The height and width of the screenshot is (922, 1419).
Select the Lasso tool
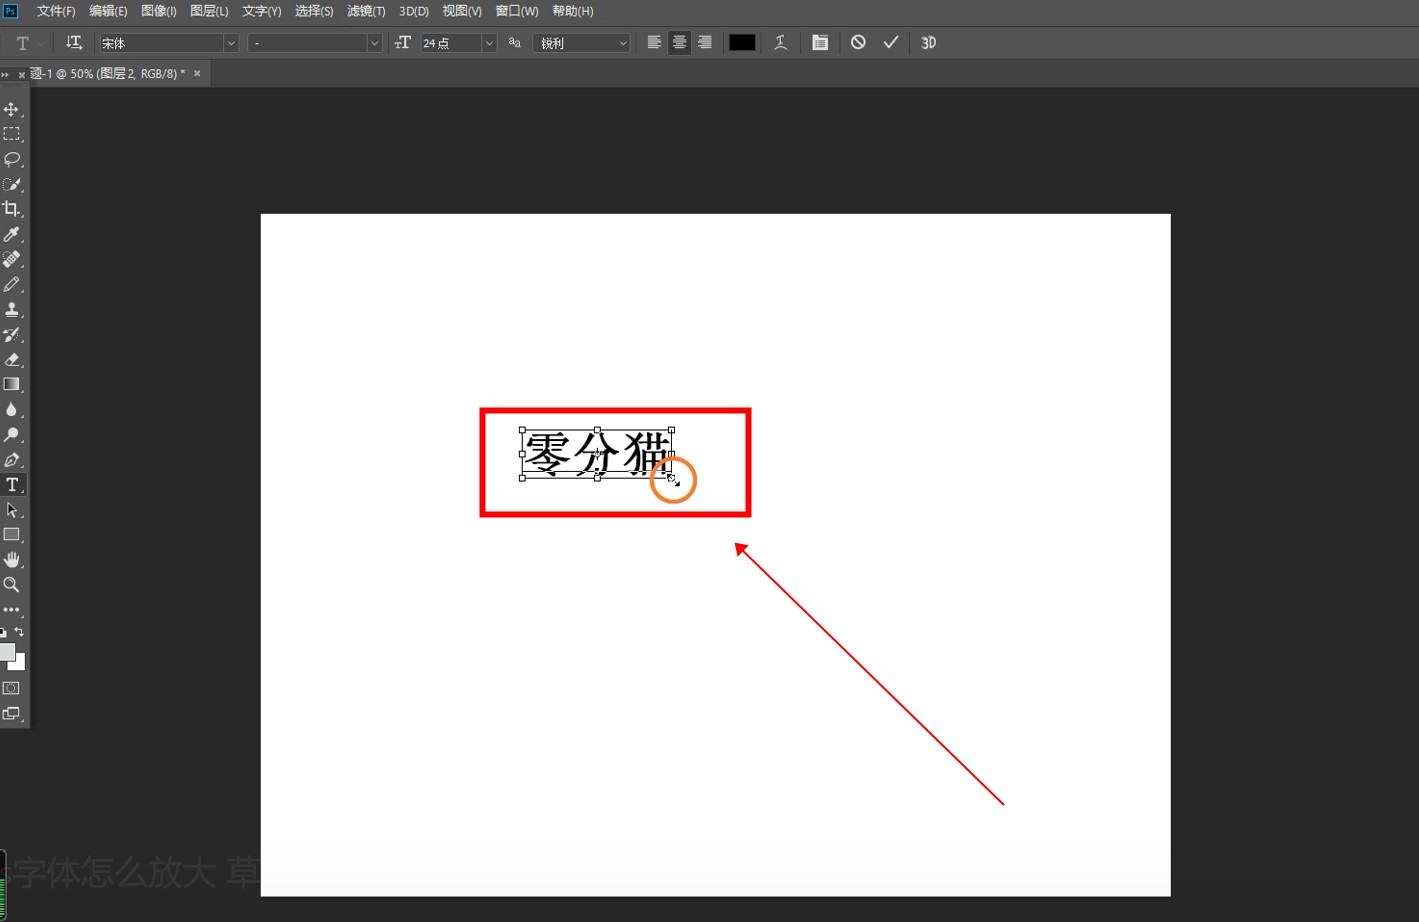pyautogui.click(x=12, y=159)
